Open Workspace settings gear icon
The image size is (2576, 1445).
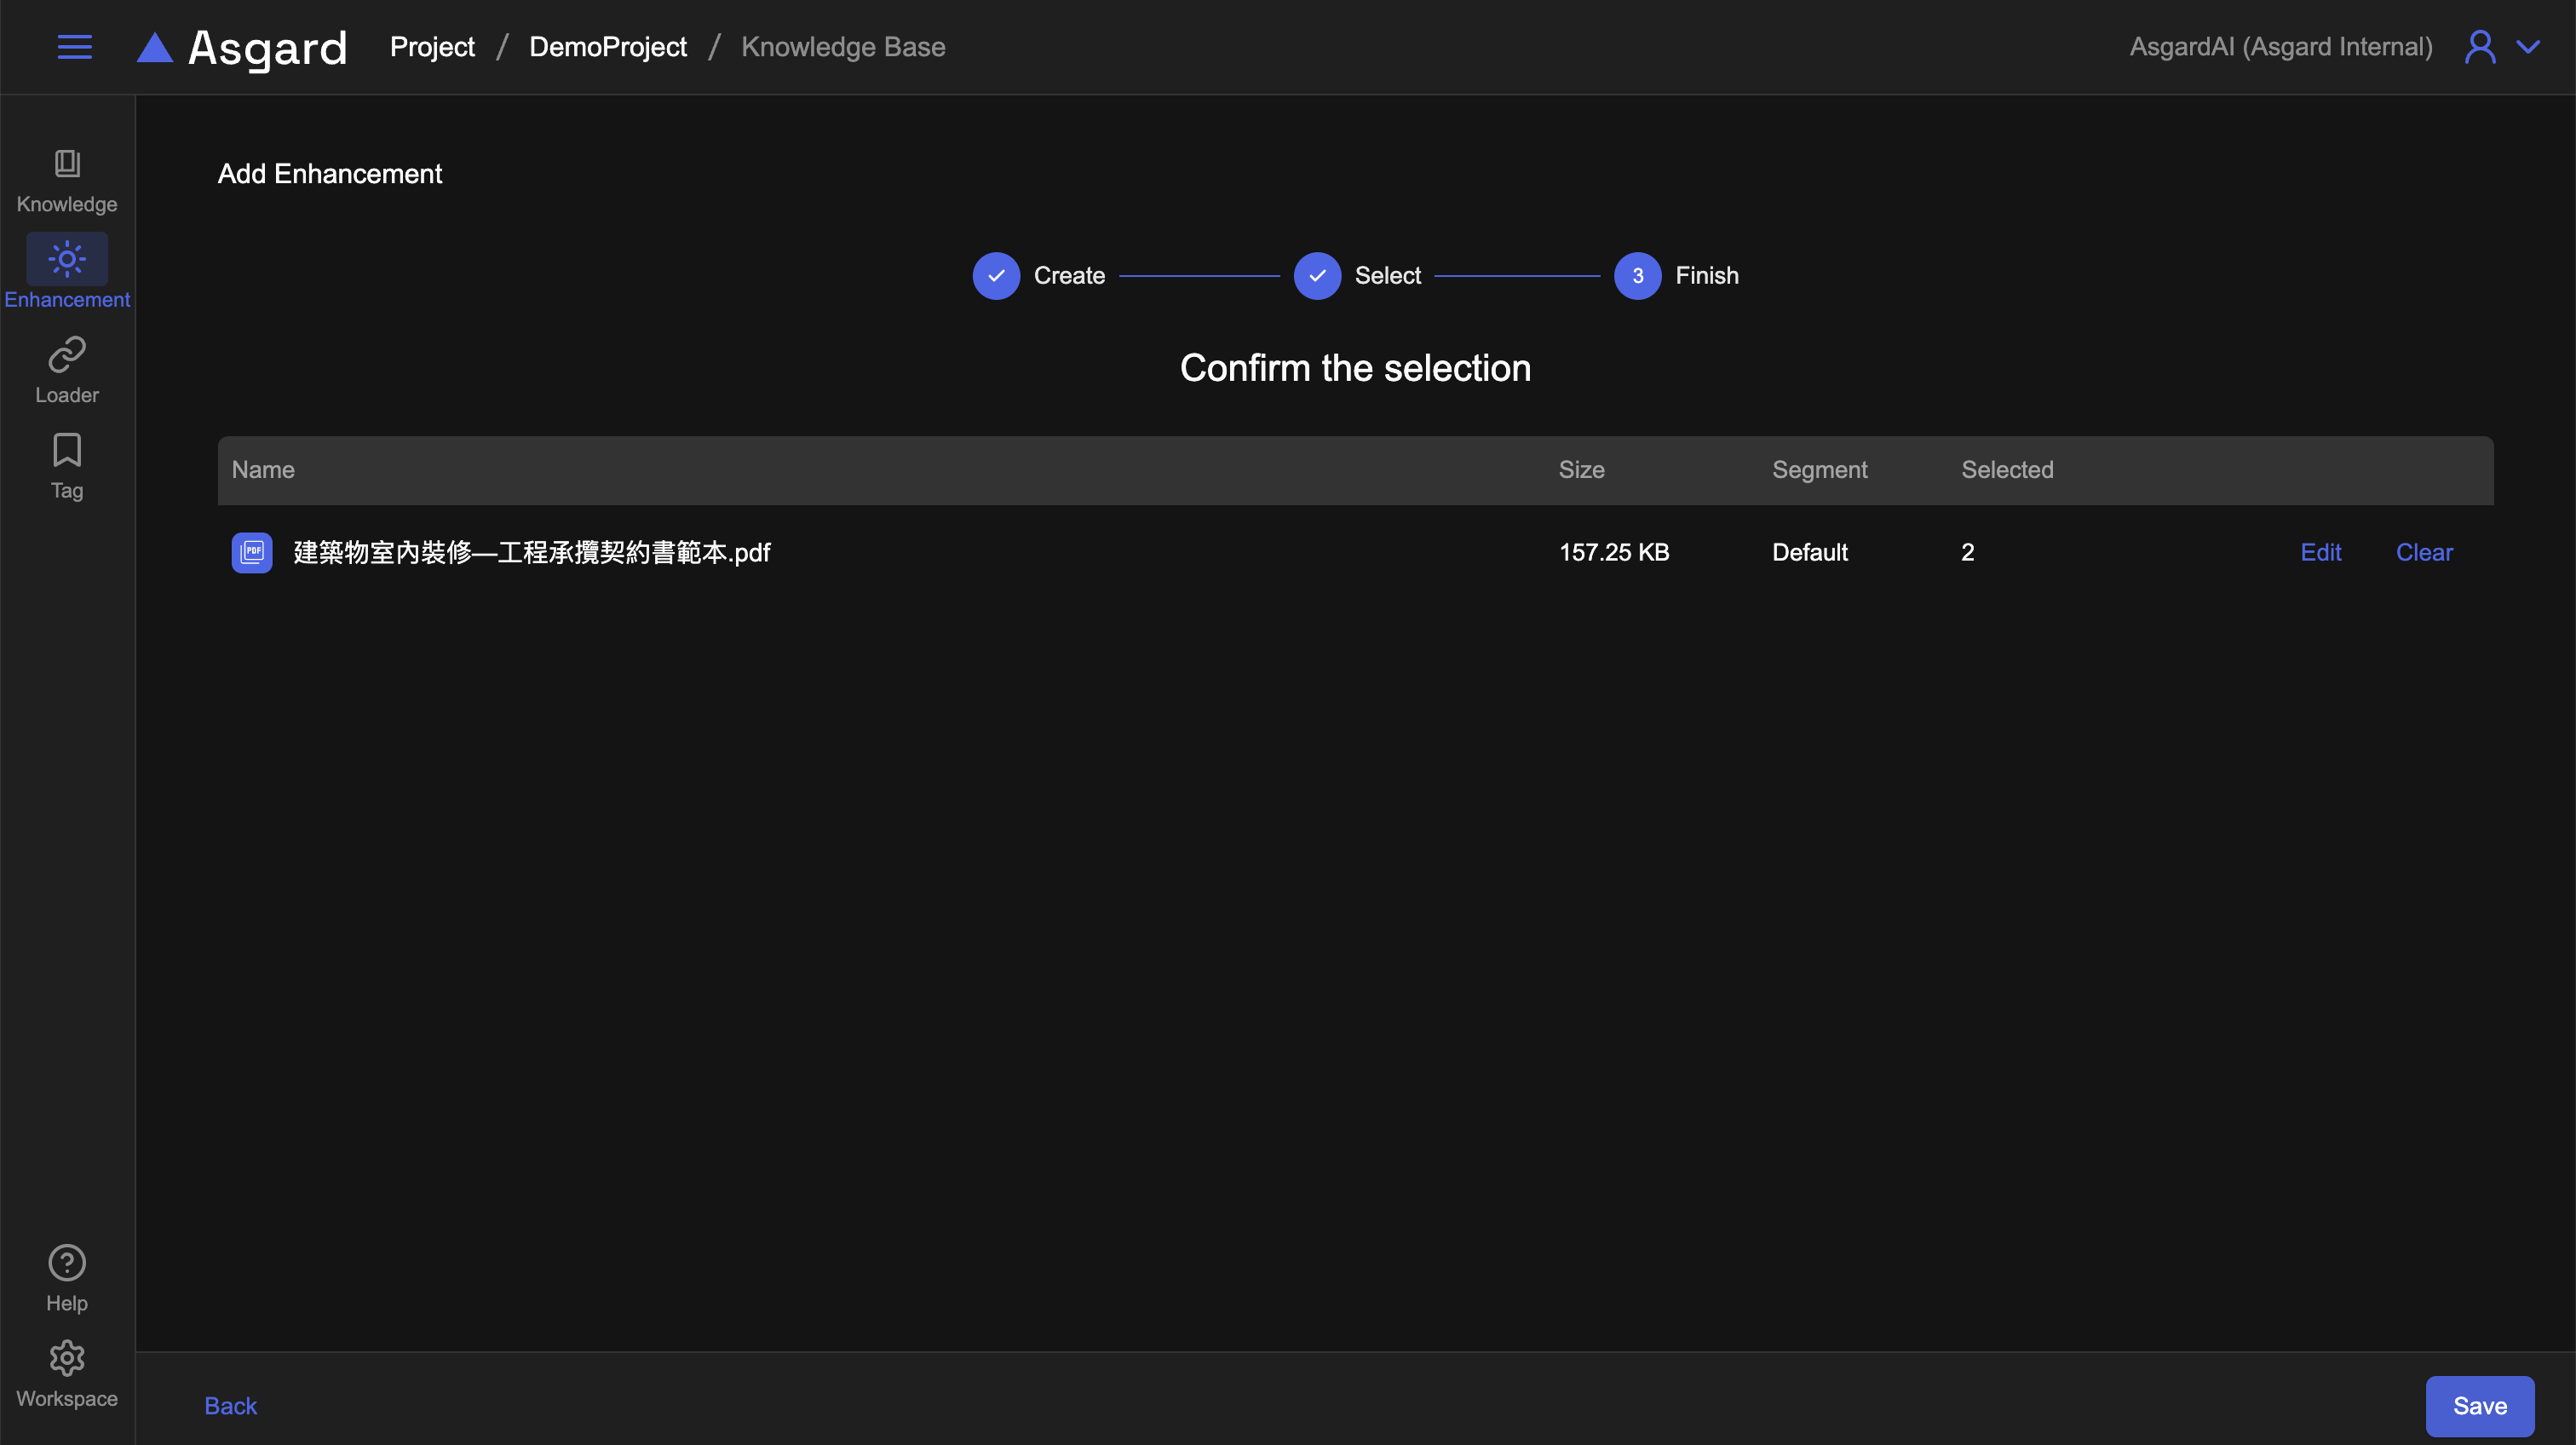(67, 1358)
